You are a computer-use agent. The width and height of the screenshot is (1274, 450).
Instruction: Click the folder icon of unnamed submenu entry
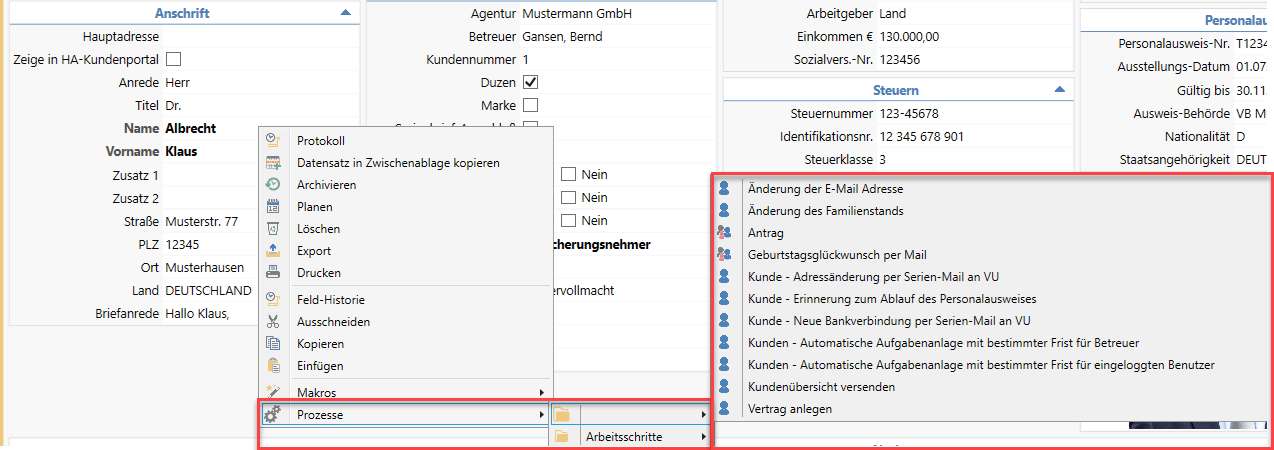(x=562, y=414)
